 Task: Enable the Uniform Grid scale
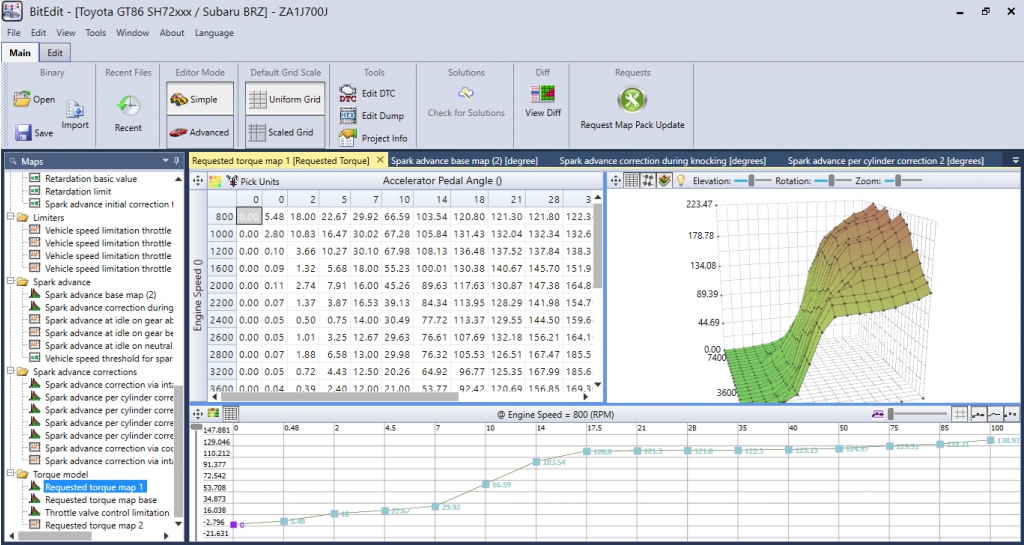click(x=285, y=100)
